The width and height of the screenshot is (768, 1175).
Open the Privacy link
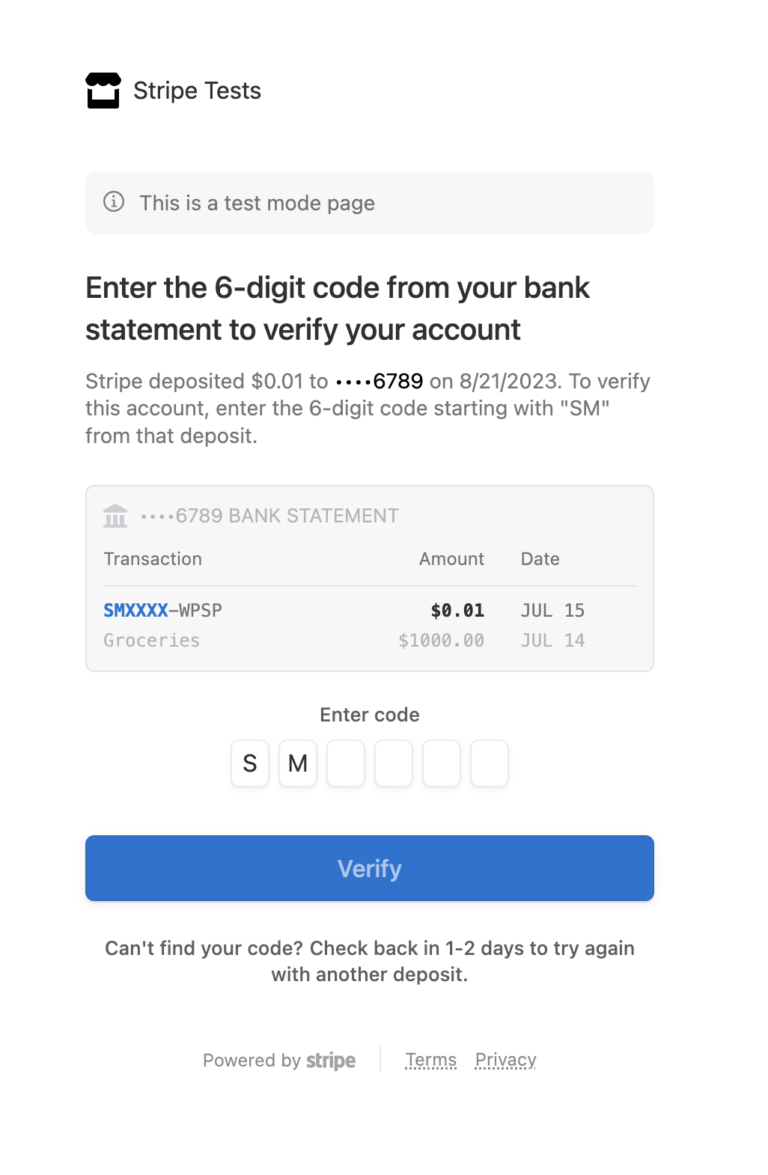click(506, 1060)
